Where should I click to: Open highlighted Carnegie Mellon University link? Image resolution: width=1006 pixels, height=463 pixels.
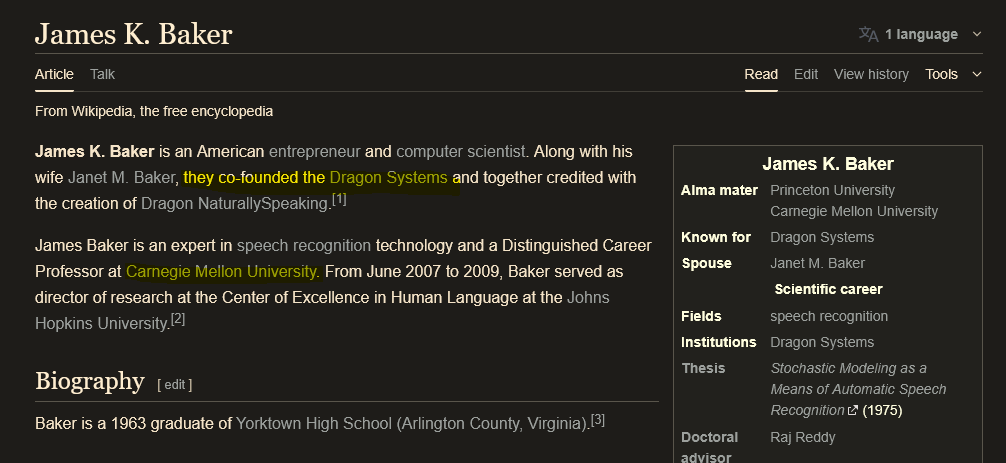coord(222,271)
